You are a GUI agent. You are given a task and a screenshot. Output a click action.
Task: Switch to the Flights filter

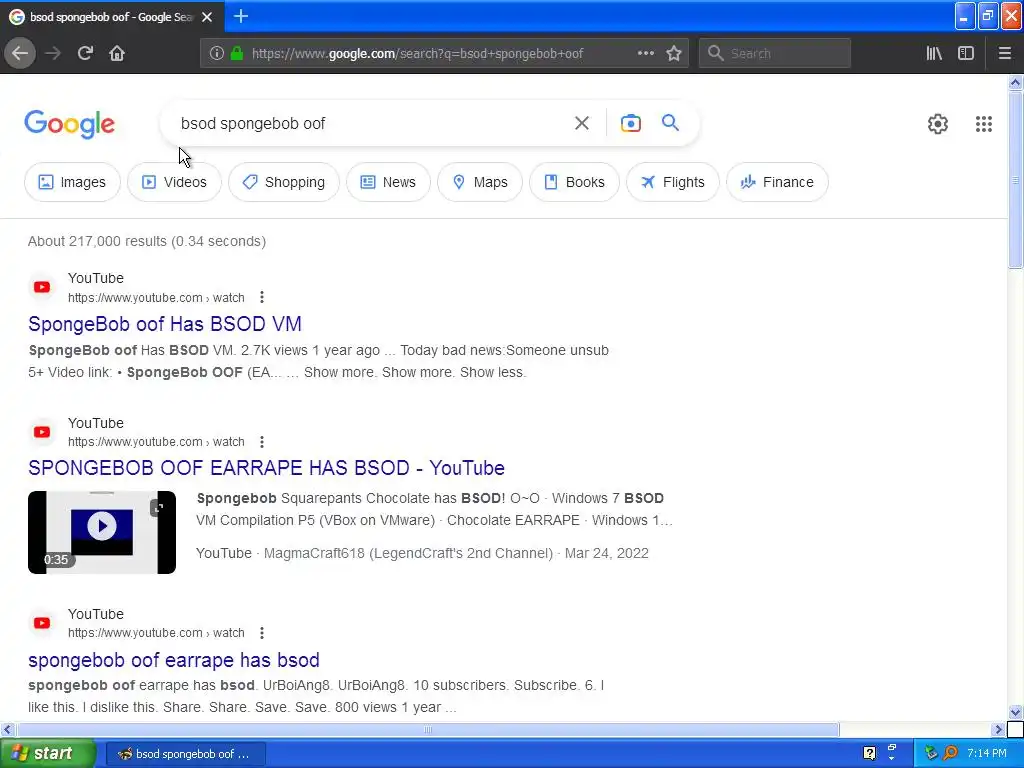click(x=673, y=182)
